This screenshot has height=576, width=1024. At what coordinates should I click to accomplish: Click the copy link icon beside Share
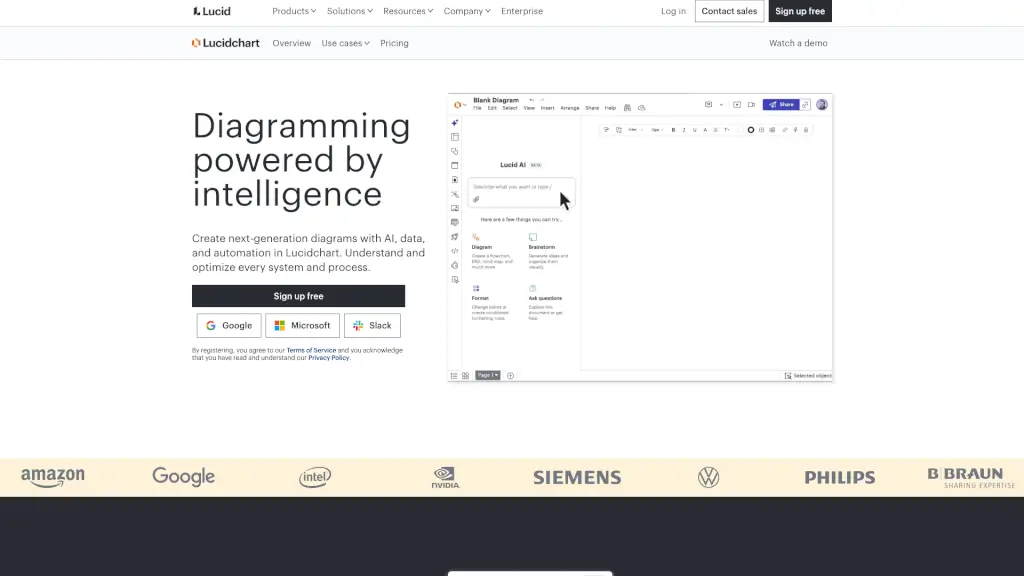click(805, 104)
